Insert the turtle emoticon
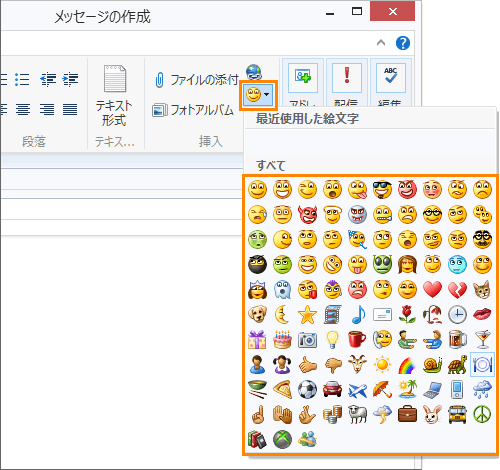This screenshot has width=500, height=470. [457, 365]
